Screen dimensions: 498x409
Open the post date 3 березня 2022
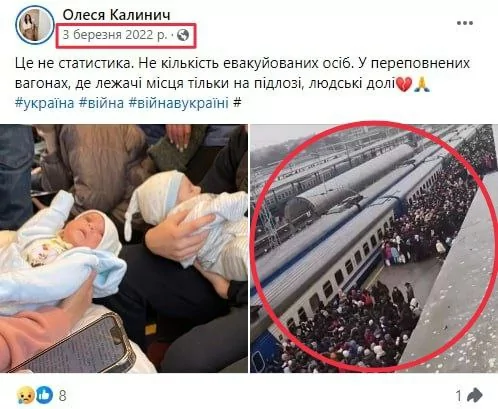(x=115, y=35)
